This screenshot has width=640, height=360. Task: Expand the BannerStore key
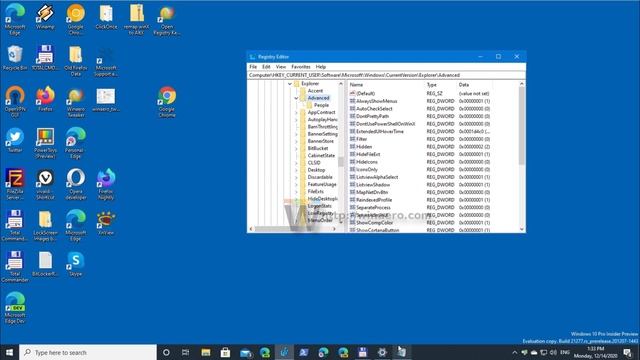[x=296, y=141]
